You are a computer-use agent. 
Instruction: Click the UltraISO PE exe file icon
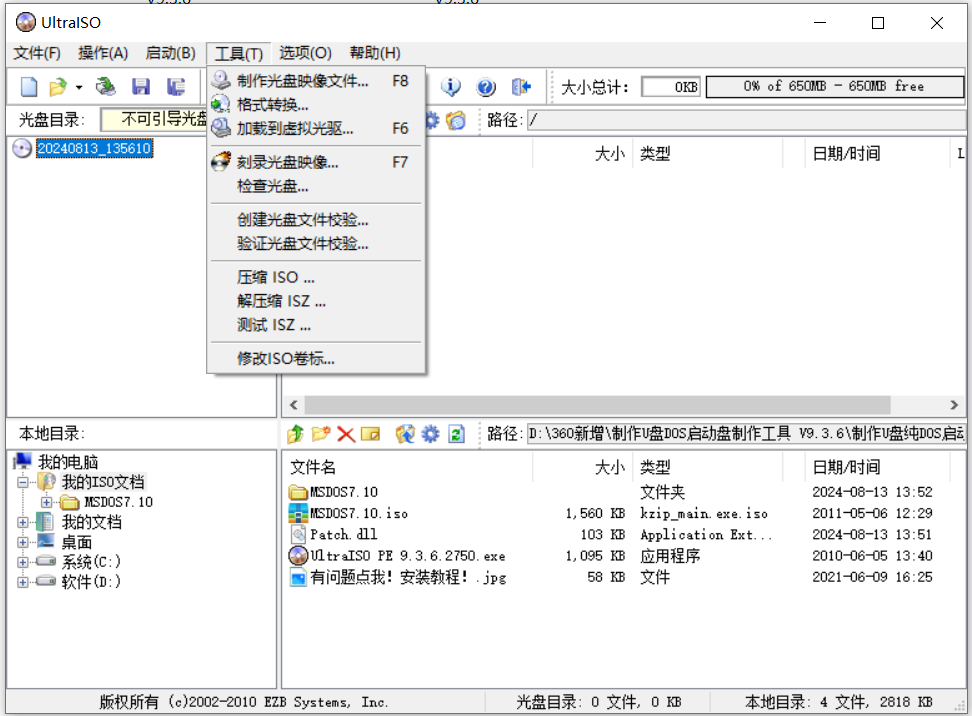pos(299,555)
